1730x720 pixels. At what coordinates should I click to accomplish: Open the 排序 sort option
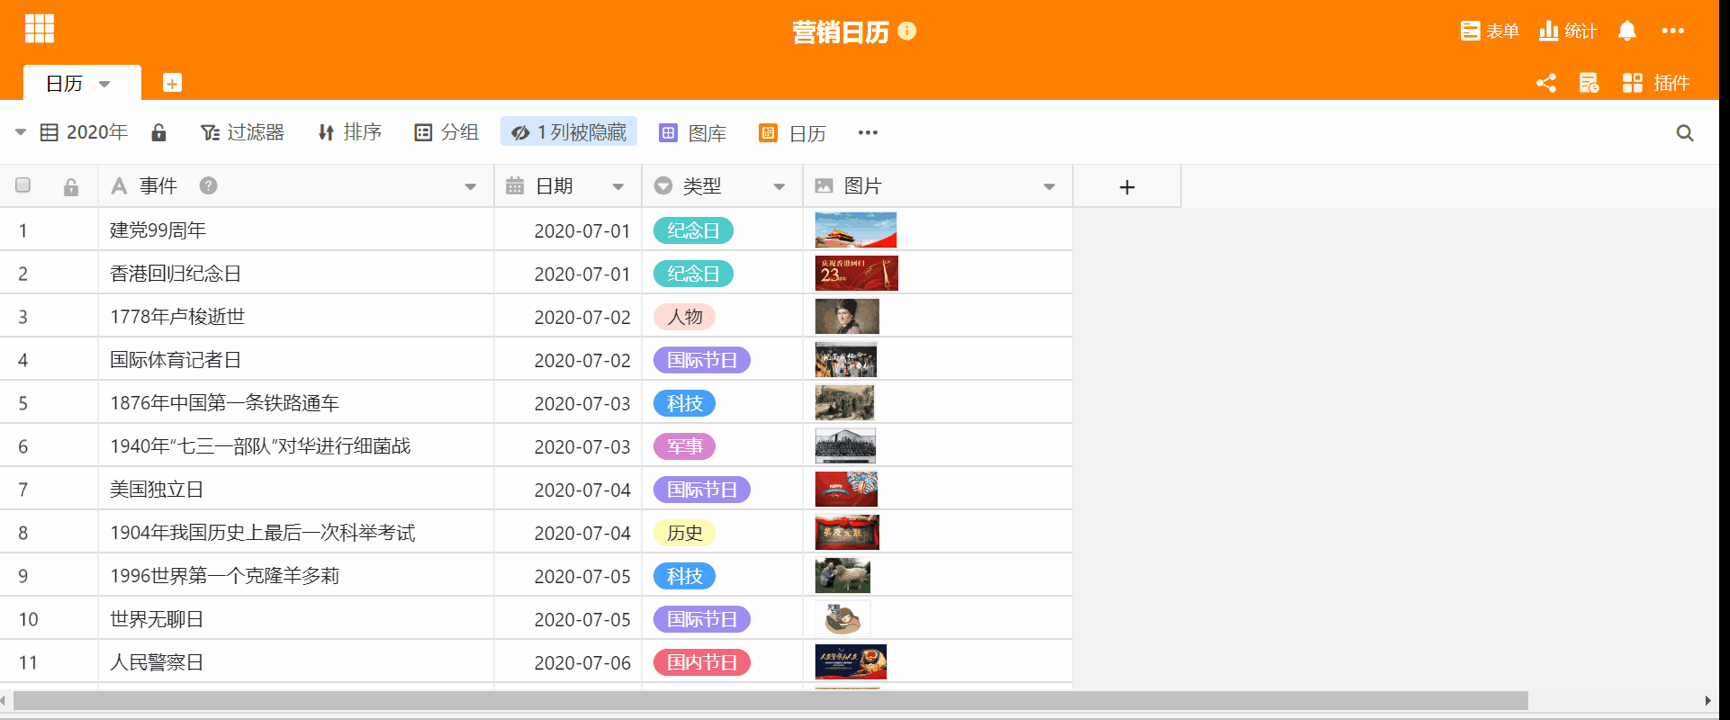coord(349,132)
